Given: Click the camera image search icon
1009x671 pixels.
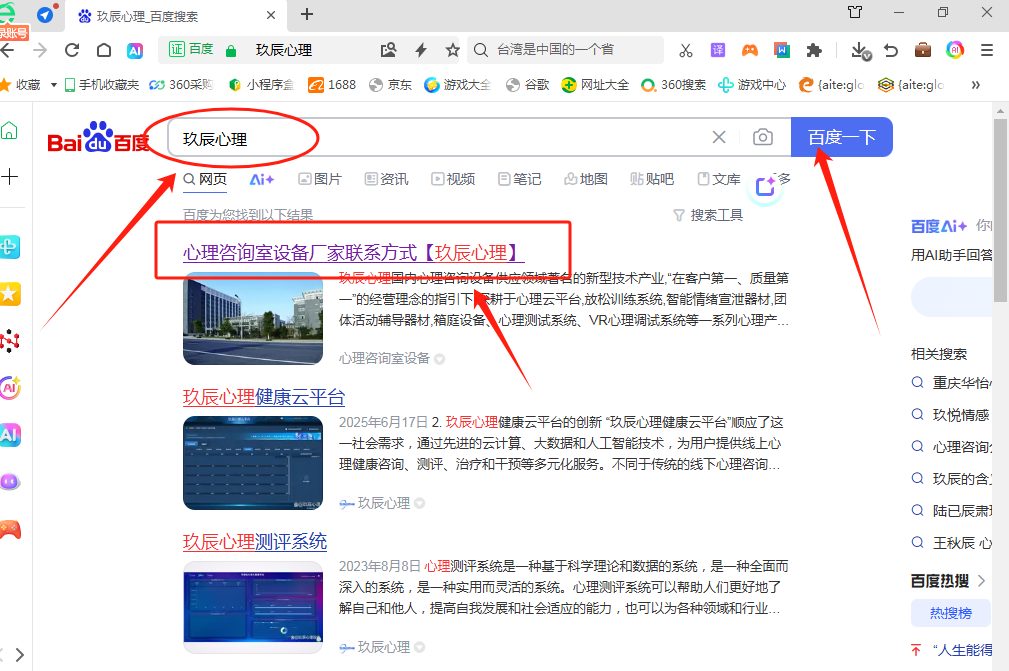Looking at the screenshot, I should pos(763,138).
